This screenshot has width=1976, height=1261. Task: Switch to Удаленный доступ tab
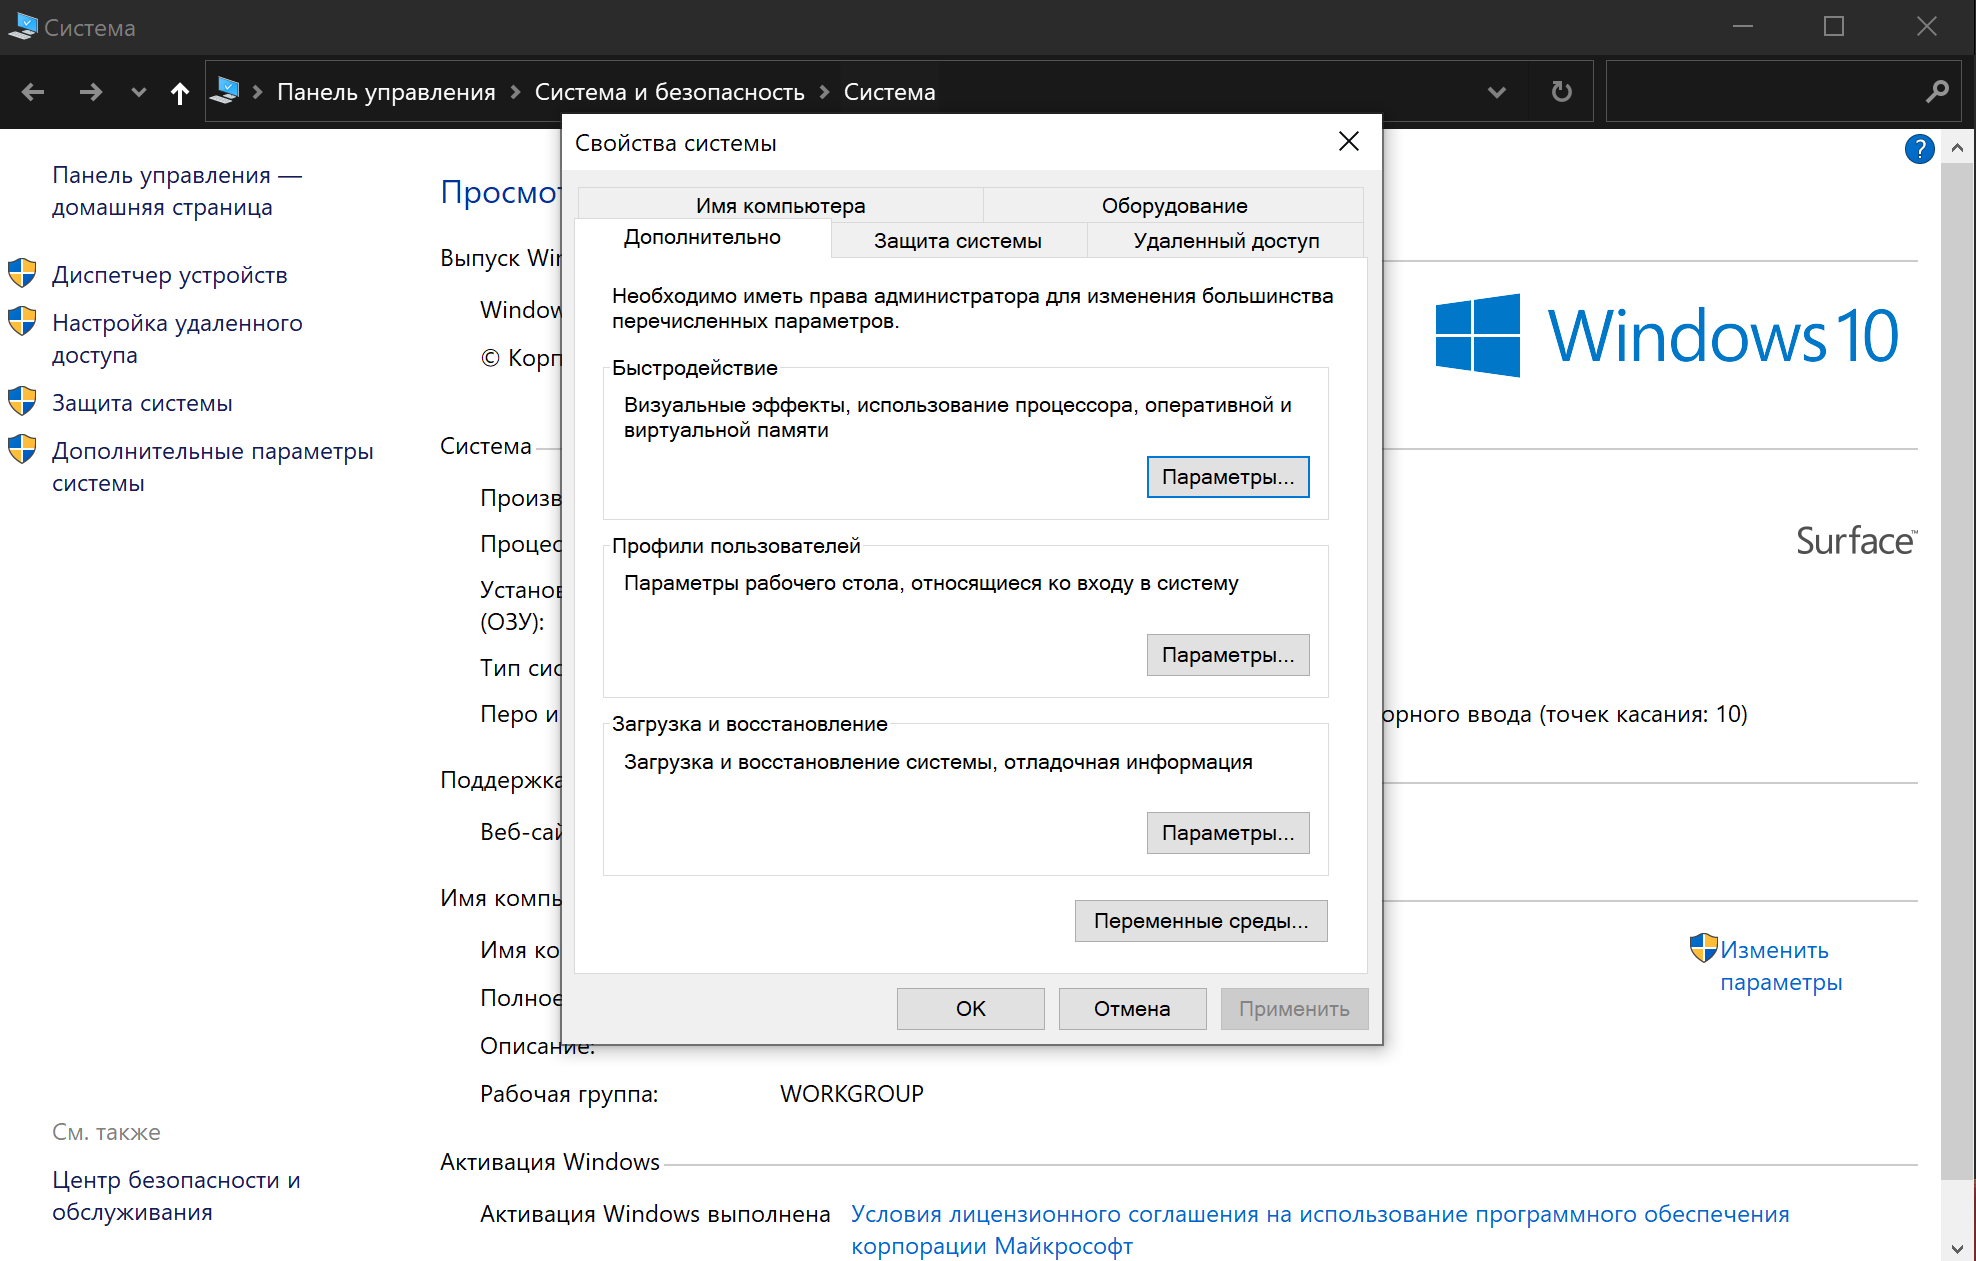(x=1226, y=240)
